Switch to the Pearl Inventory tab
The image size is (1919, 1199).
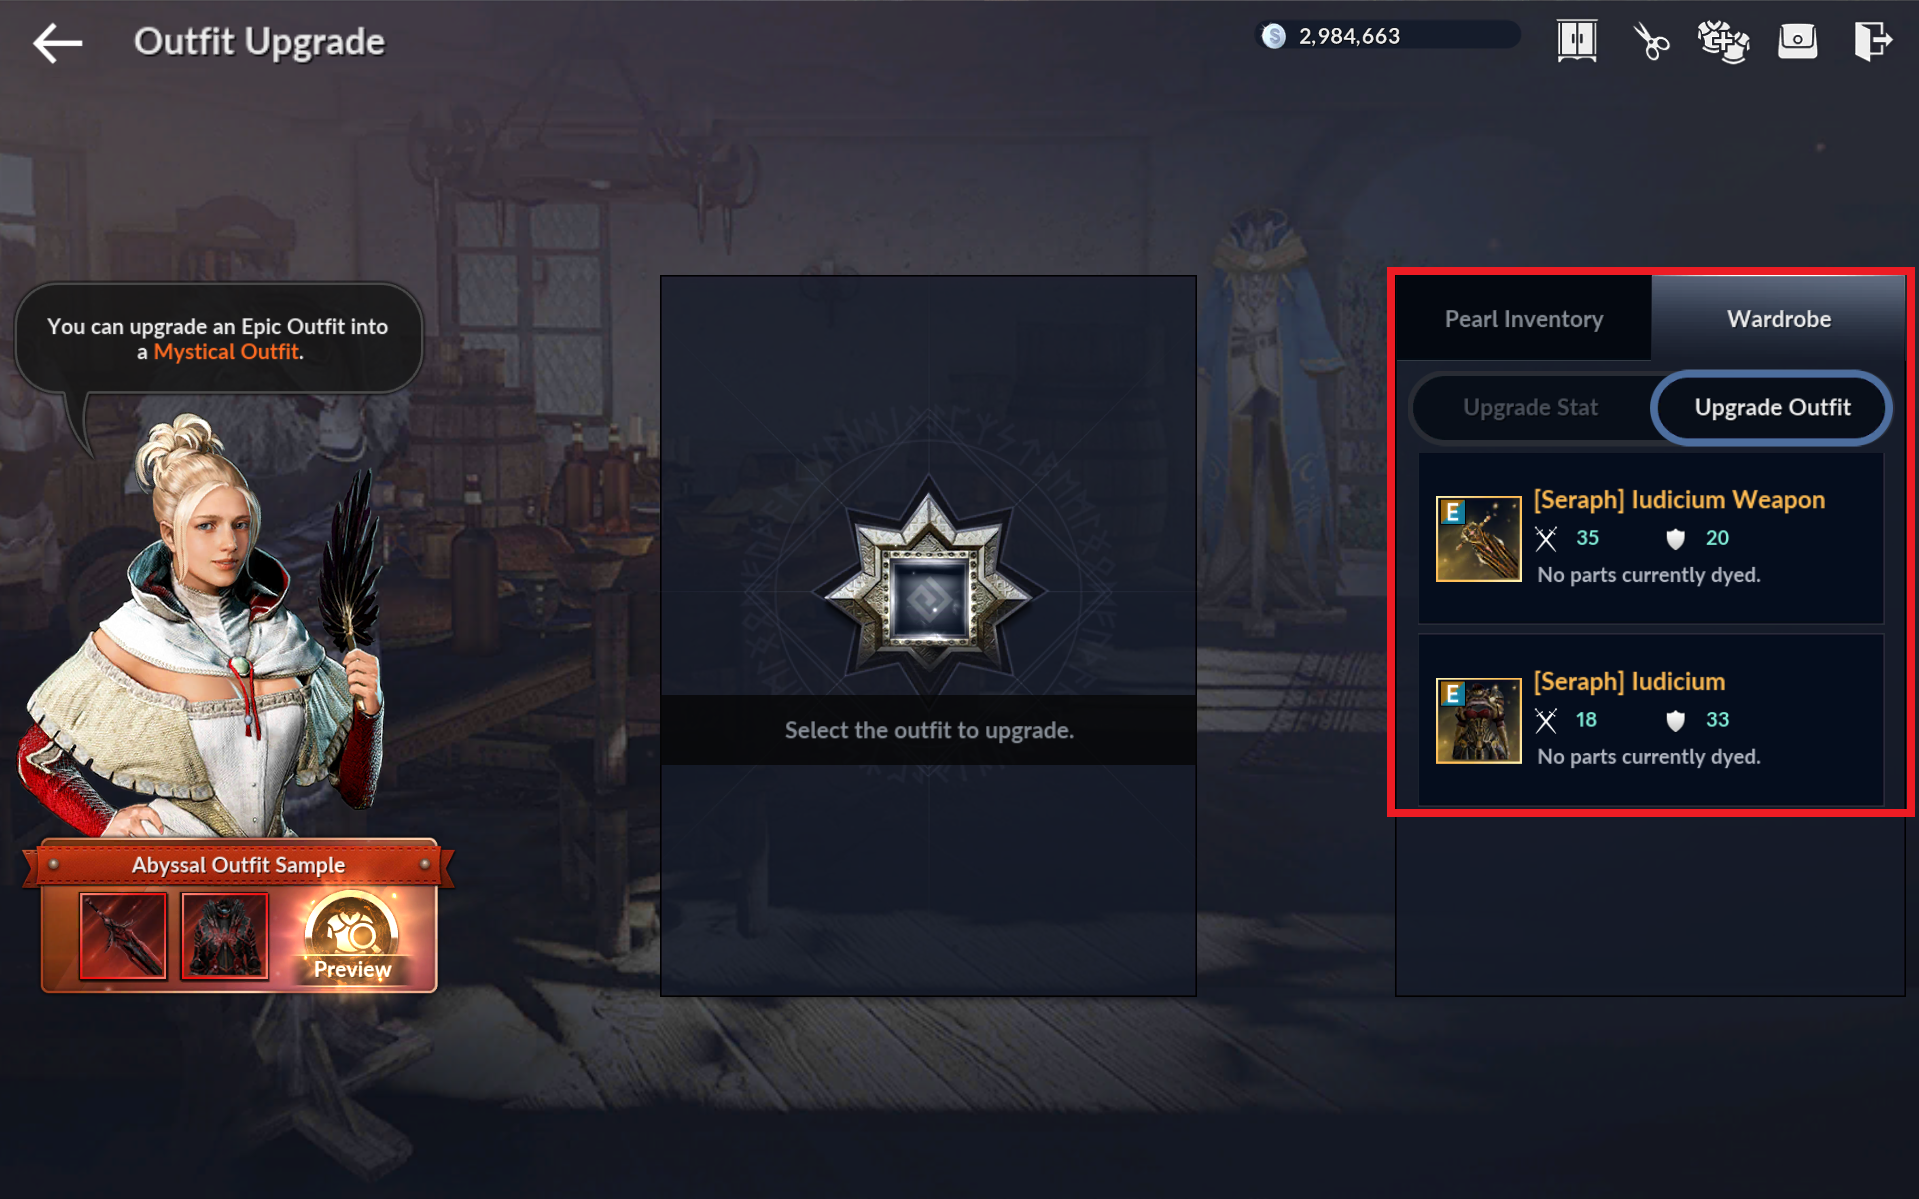tap(1523, 319)
